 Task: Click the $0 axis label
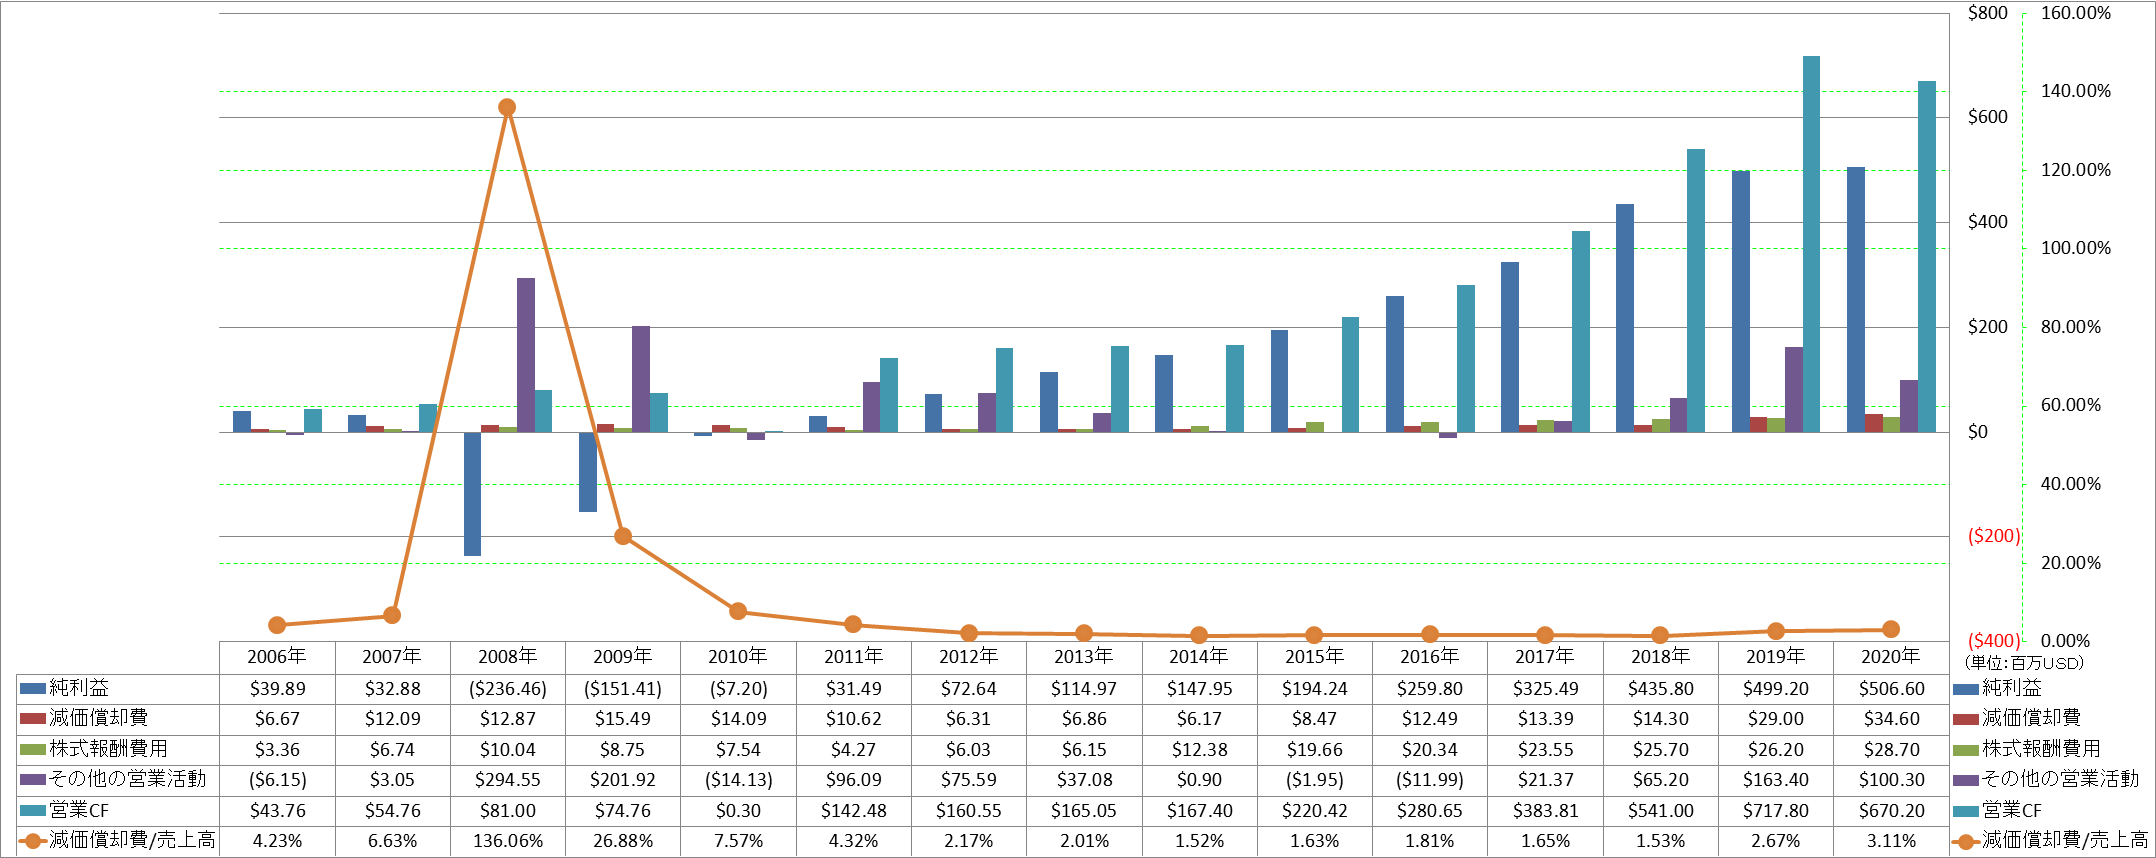[1978, 432]
